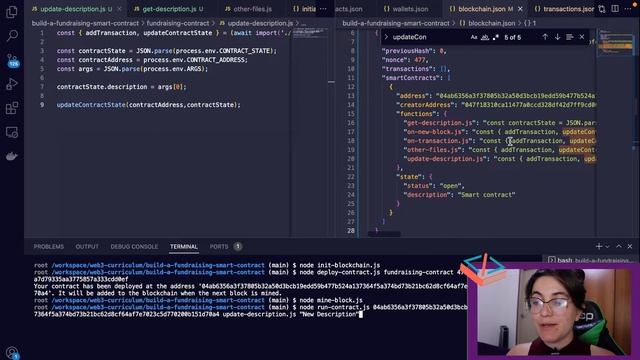Open the new terminal launch profile dropdown

coord(607,247)
